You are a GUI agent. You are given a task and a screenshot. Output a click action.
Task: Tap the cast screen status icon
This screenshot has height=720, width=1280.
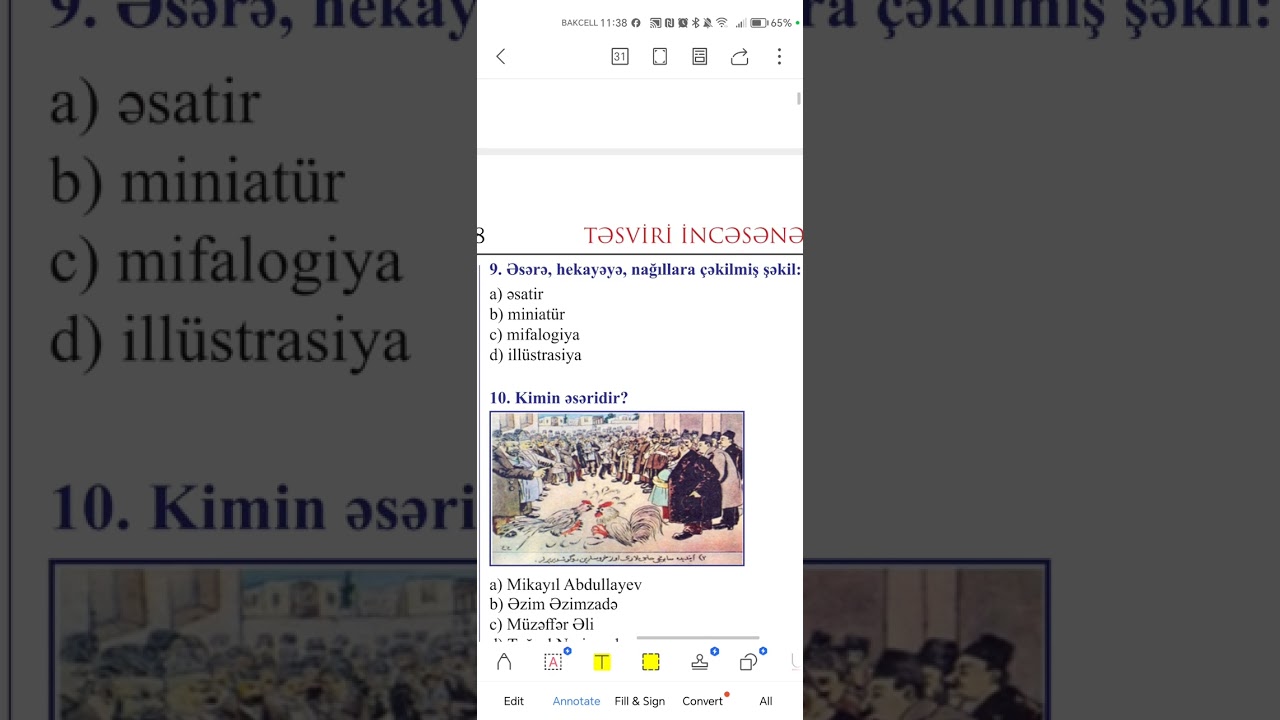click(x=656, y=23)
